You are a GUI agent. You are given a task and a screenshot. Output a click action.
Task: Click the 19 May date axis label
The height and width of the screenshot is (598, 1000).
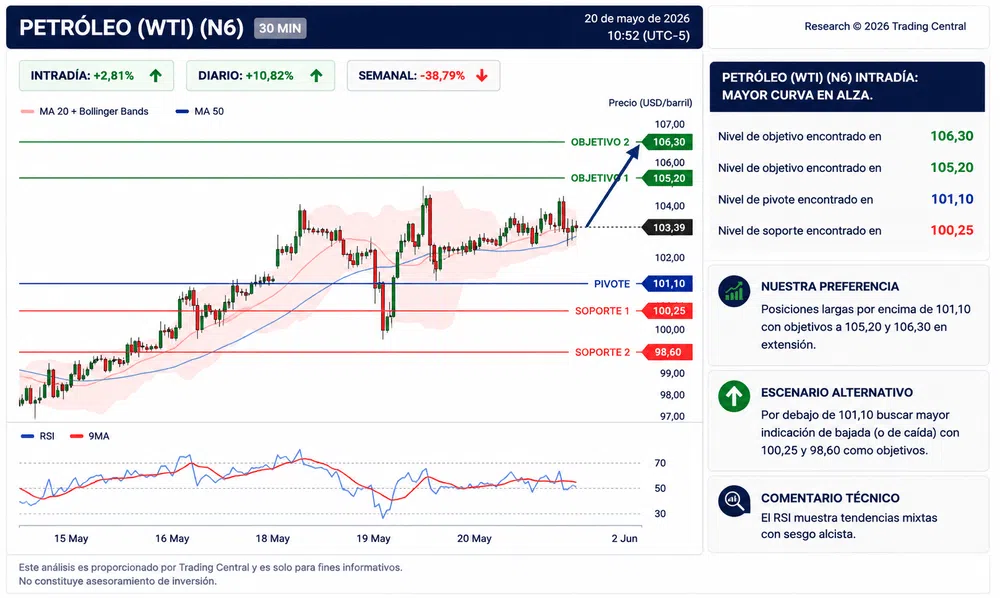pos(373,538)
